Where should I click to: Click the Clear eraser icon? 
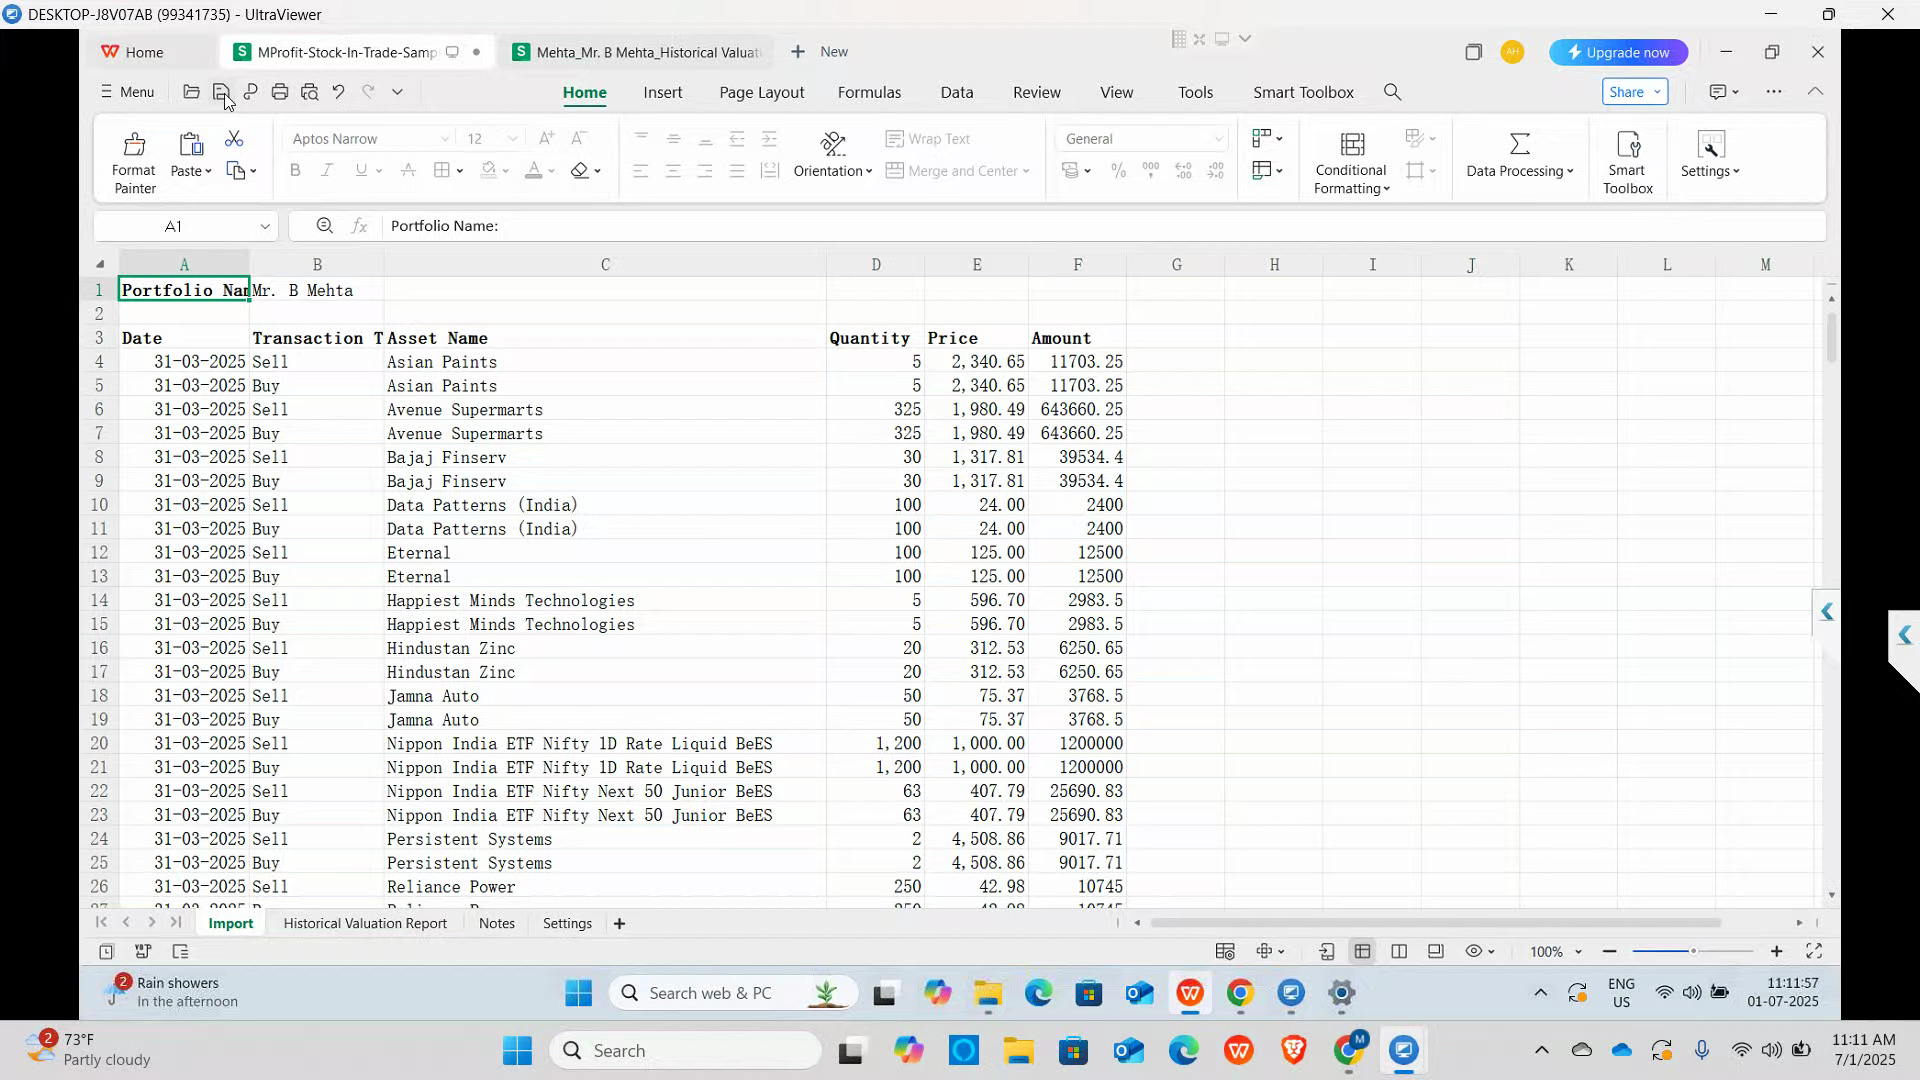click(580, 171)
